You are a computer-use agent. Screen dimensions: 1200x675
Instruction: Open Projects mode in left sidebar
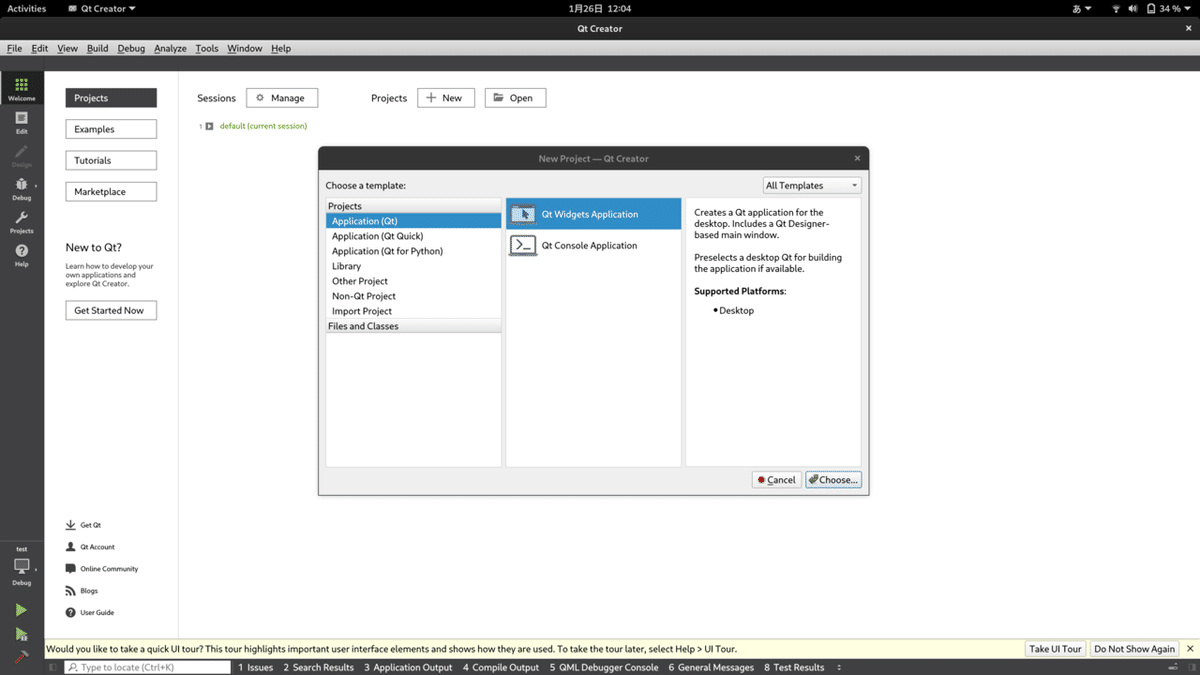21,222
